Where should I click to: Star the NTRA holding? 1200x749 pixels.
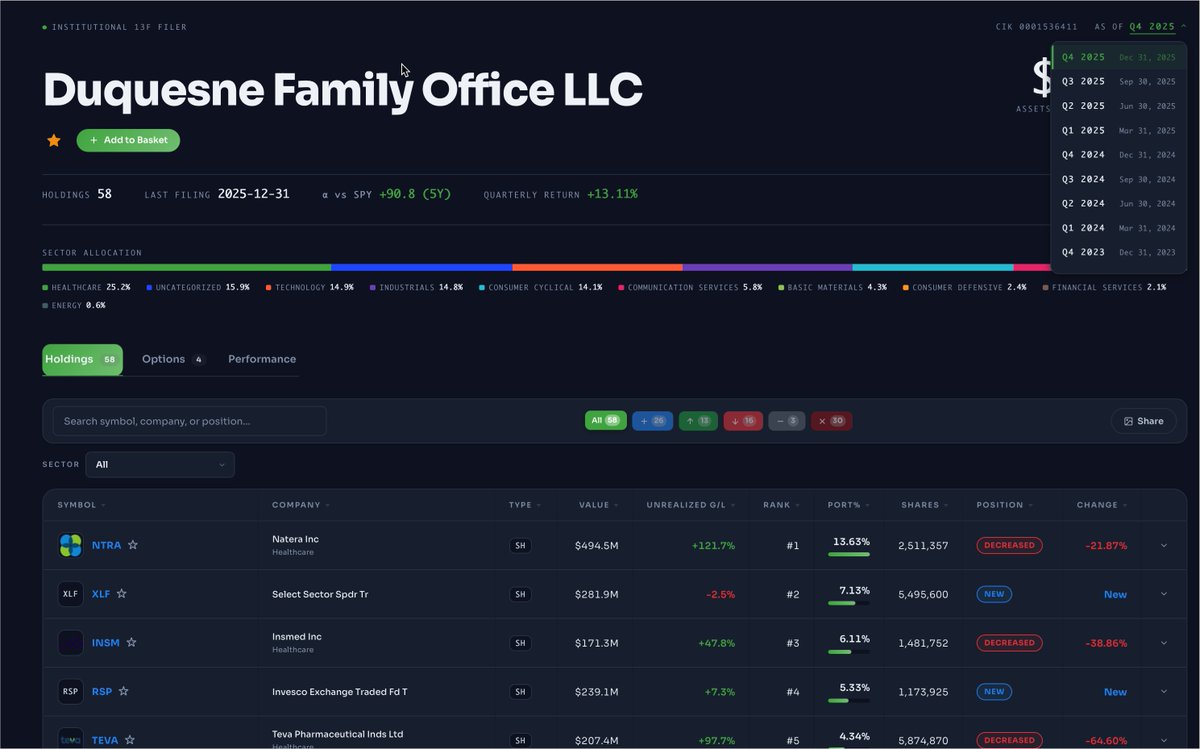coord(133,545)
